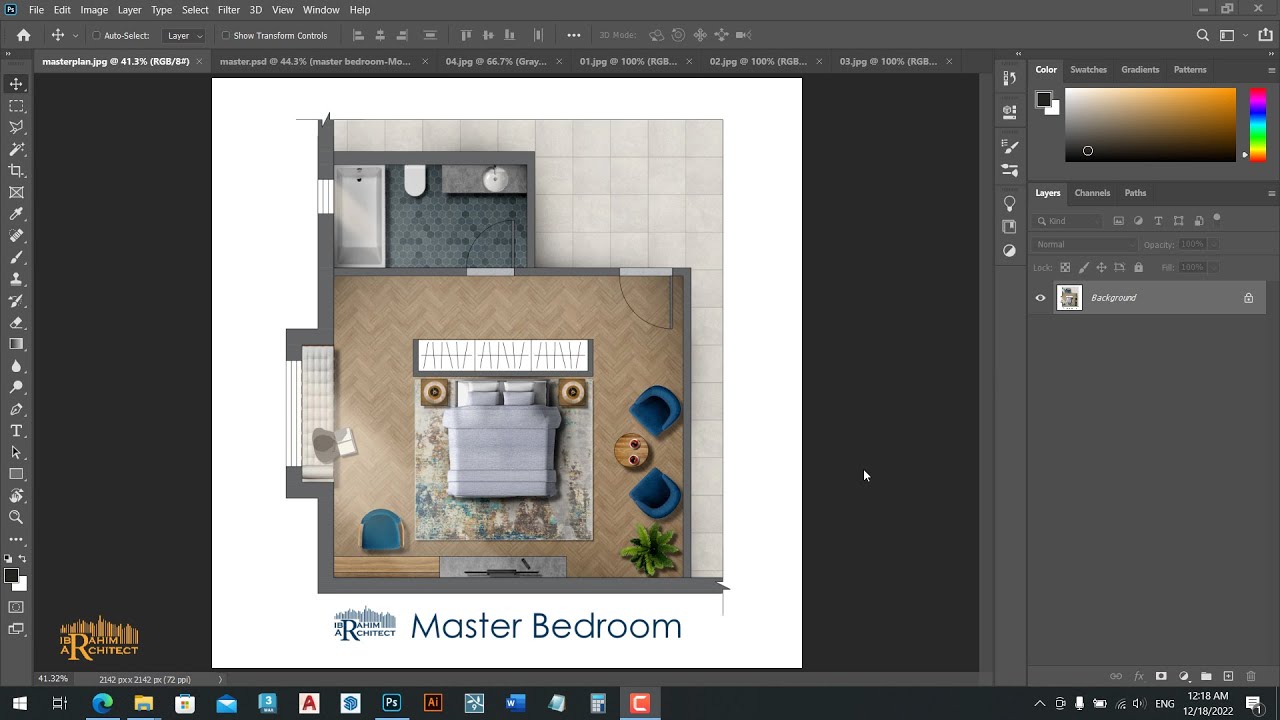Switch to the master.psd document tab
Screen dimensions: 1280x720
[315, 61]
